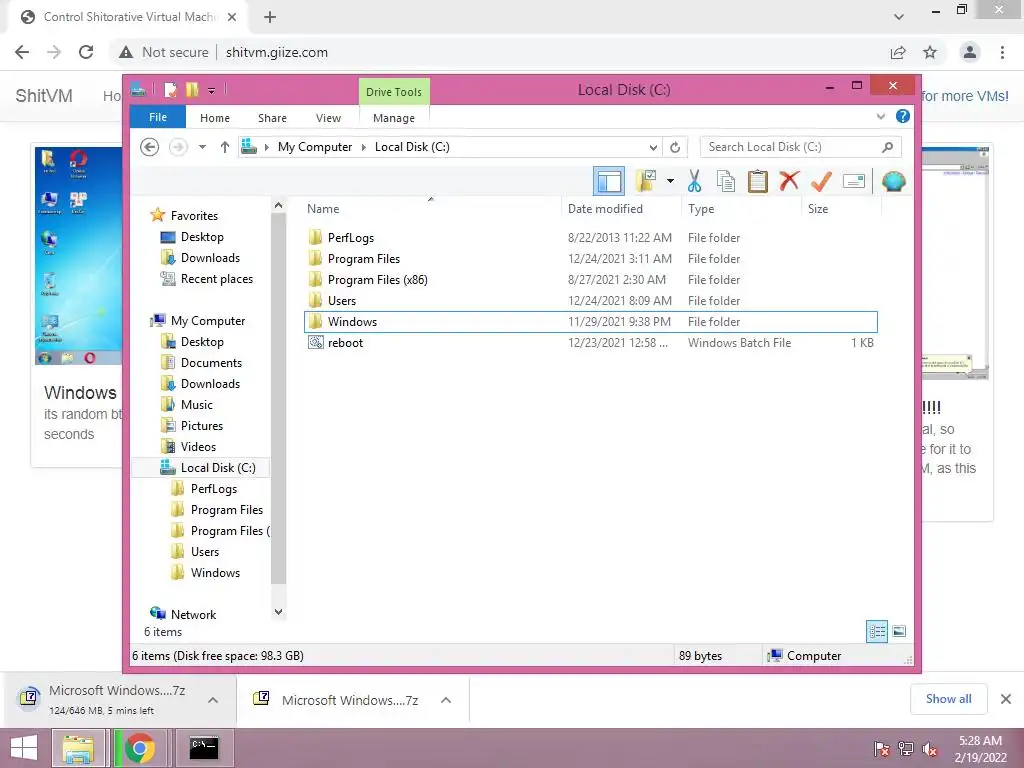Click the Search Local Disk (C:) field
1024x768 pixels.
pos(801,147)
